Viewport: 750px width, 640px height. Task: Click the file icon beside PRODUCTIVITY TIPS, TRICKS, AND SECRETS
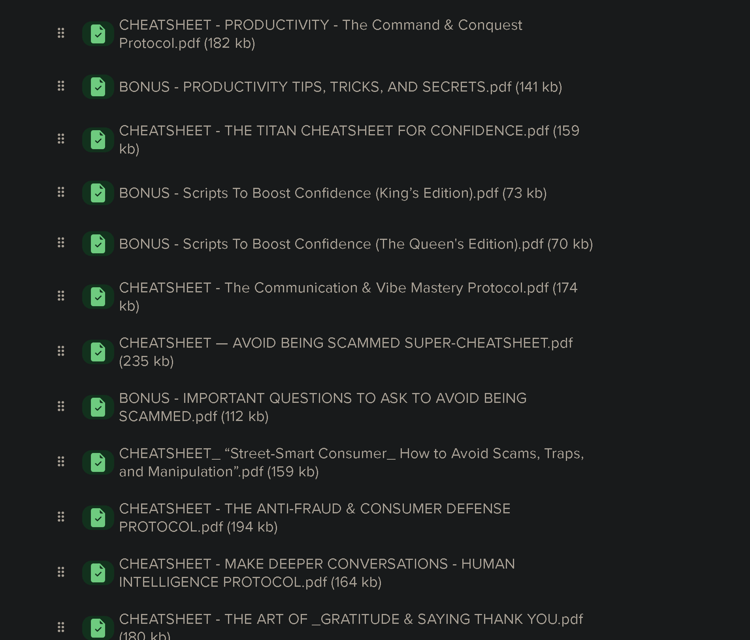click(97, 88)
